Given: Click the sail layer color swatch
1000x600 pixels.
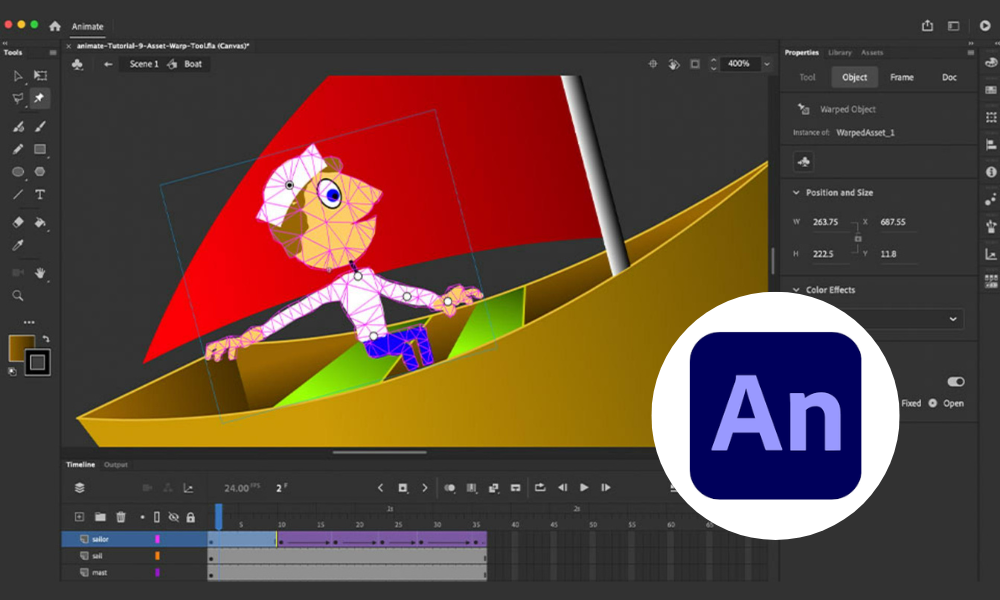Looking at the screenshot, I should [x=157, y=556].
